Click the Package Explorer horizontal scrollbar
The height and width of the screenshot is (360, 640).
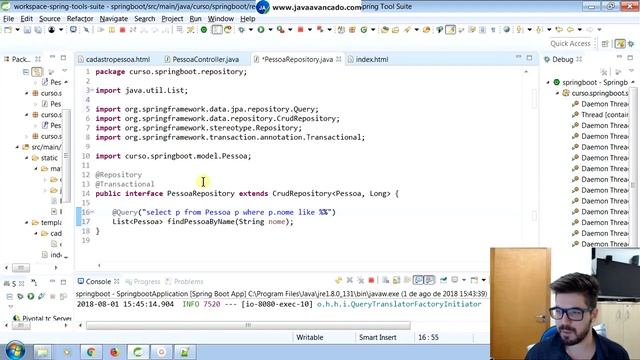[21, 268]
